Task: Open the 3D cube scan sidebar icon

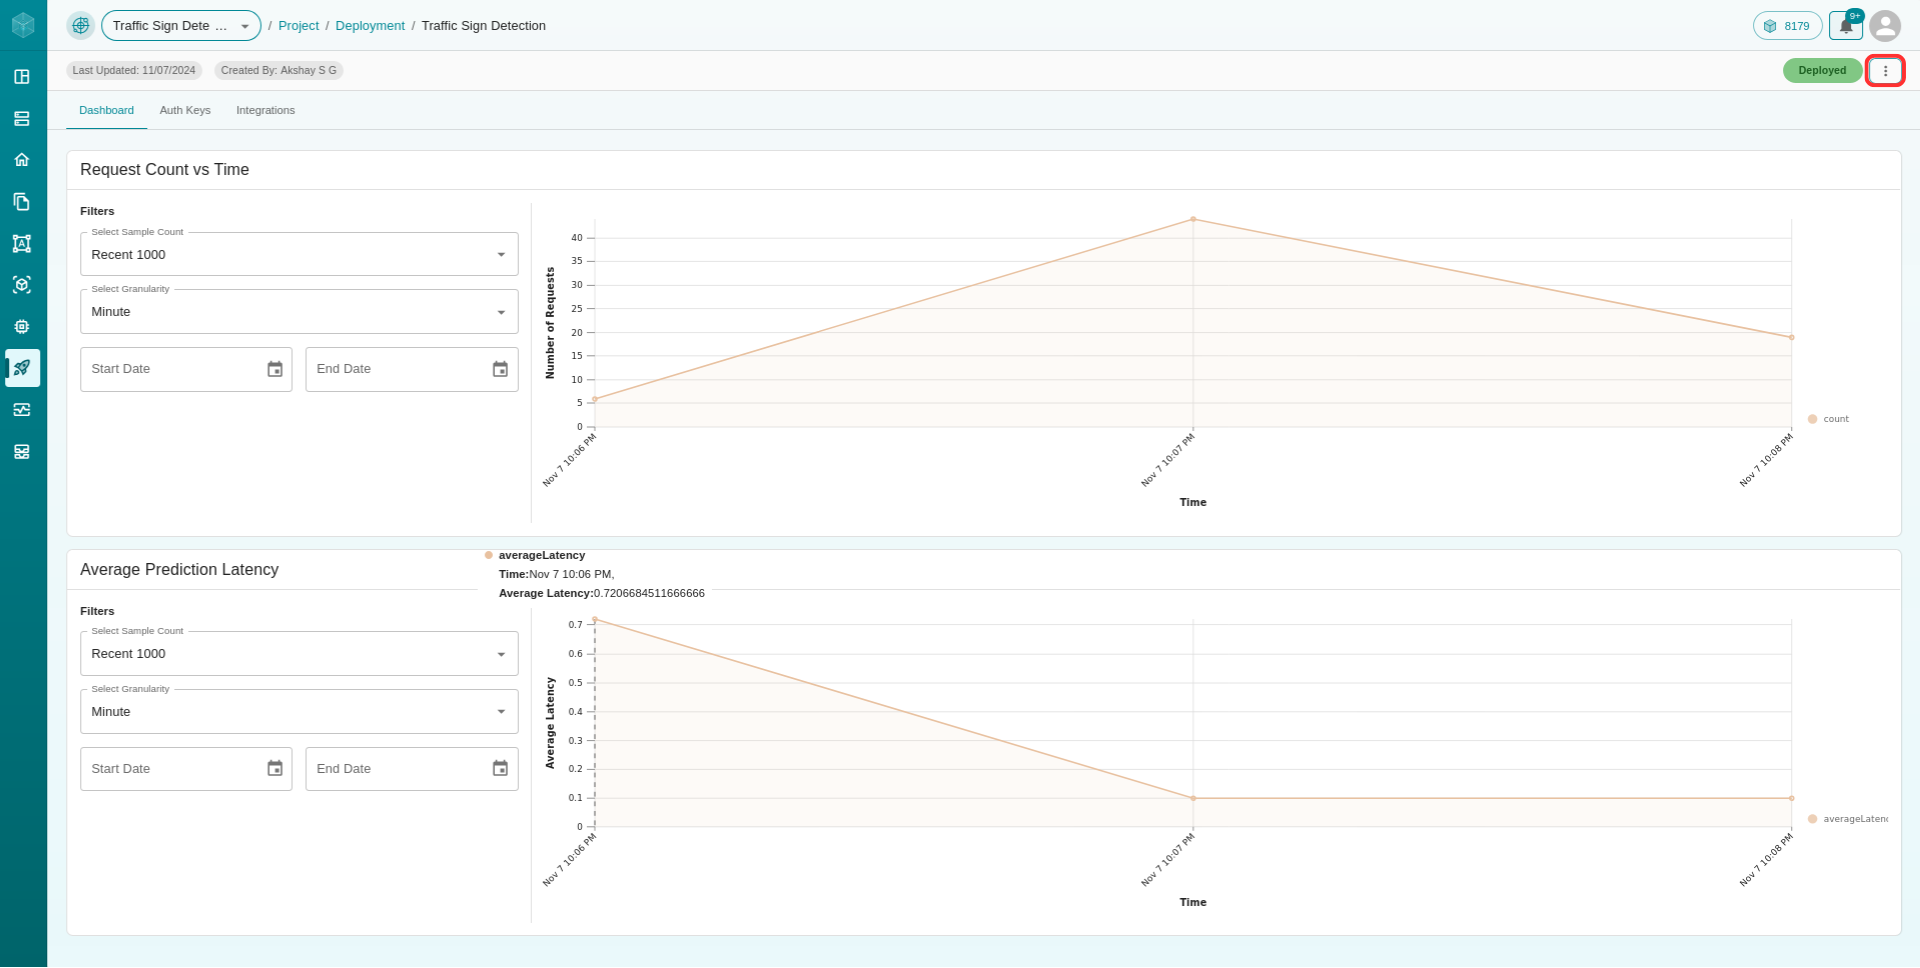Action: click(x=22, y=285)
